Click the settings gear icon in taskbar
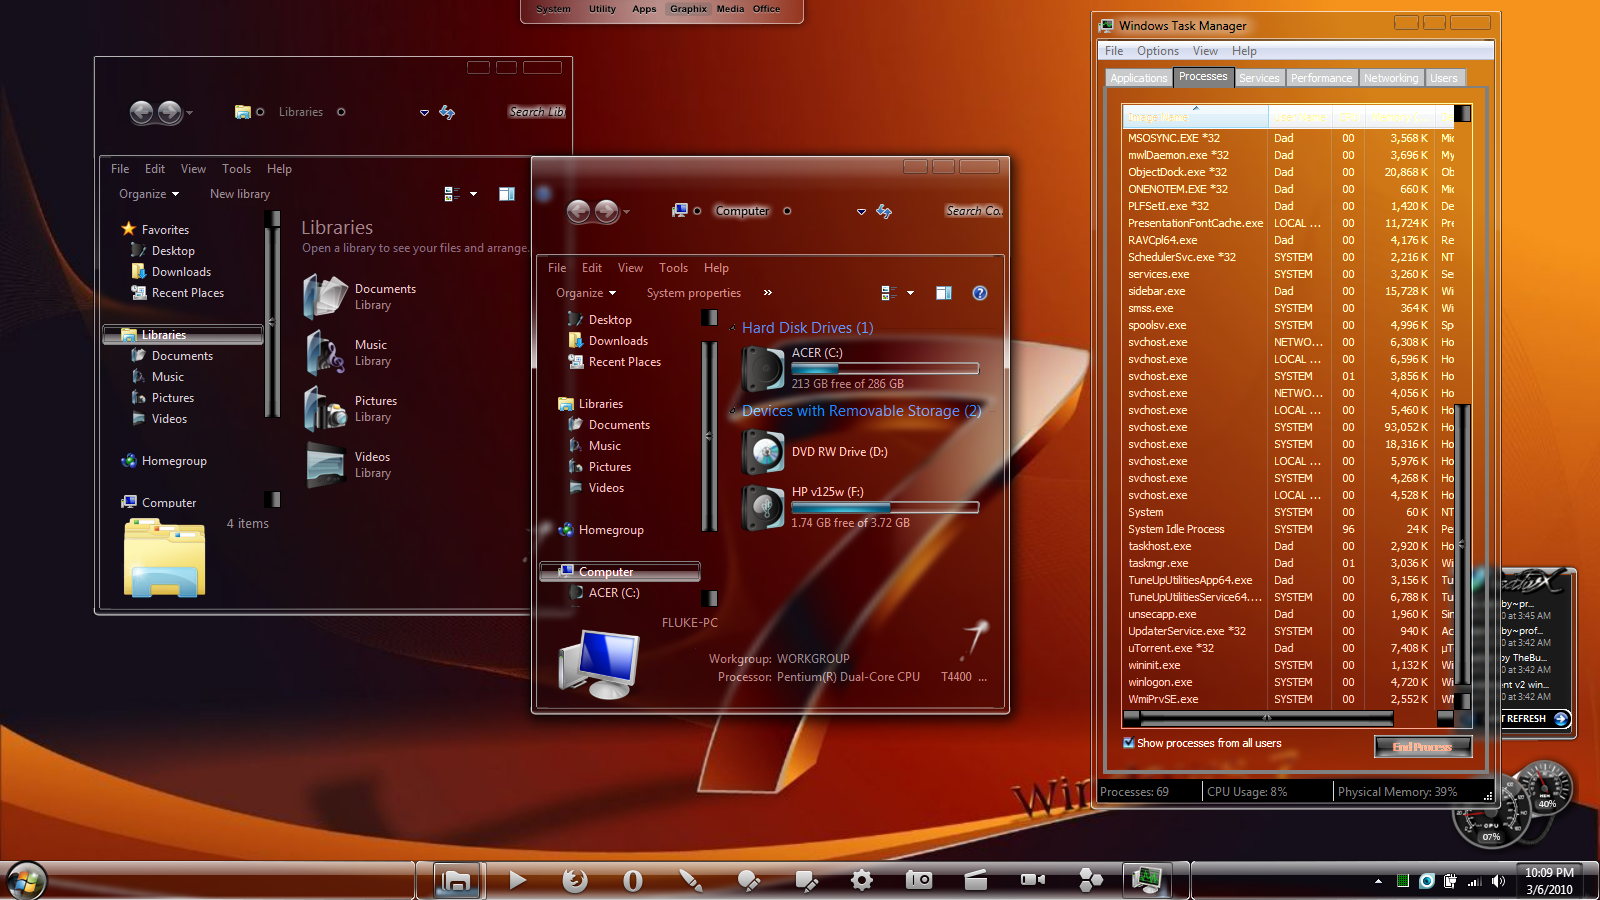This screenshot has height=900, width=1600. 862,880
